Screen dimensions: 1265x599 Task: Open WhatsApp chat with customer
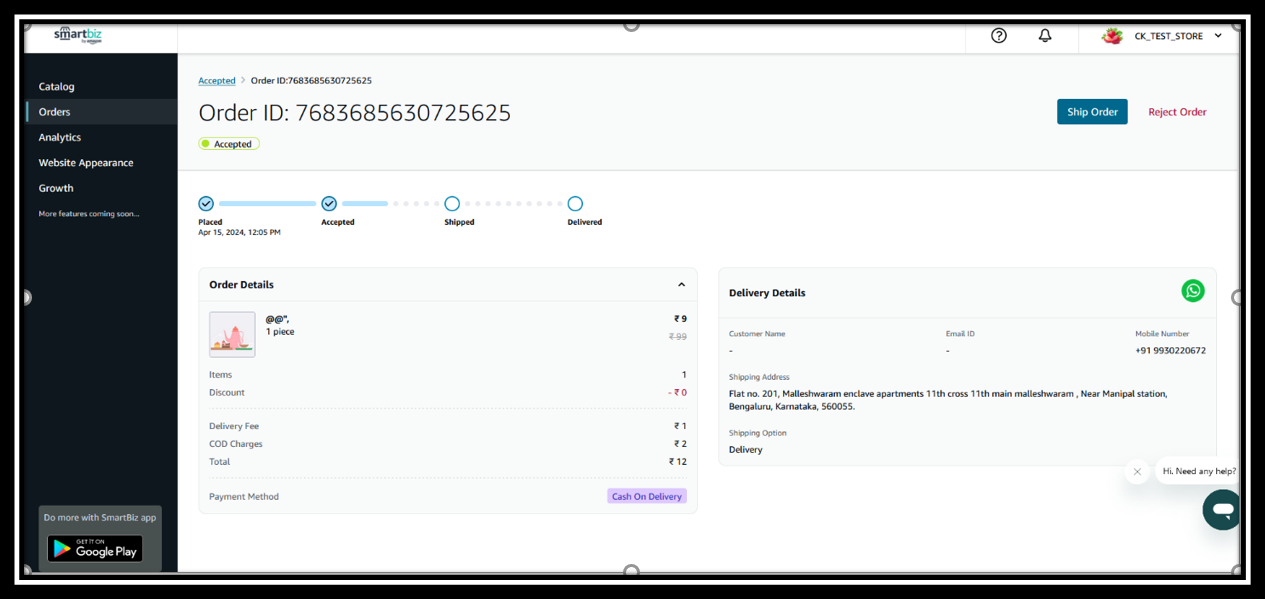(x=1193, y=291)
